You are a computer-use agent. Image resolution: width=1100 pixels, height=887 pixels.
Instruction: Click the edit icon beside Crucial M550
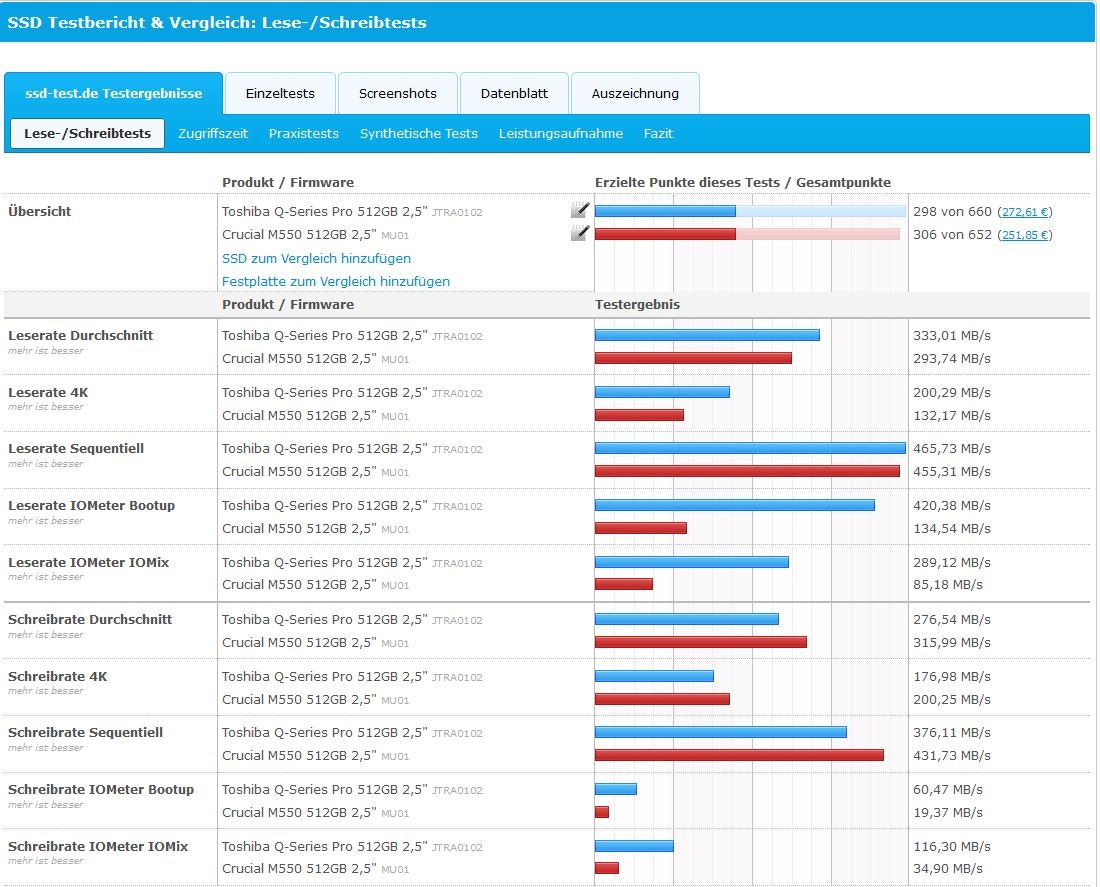[x=579, y=233]
